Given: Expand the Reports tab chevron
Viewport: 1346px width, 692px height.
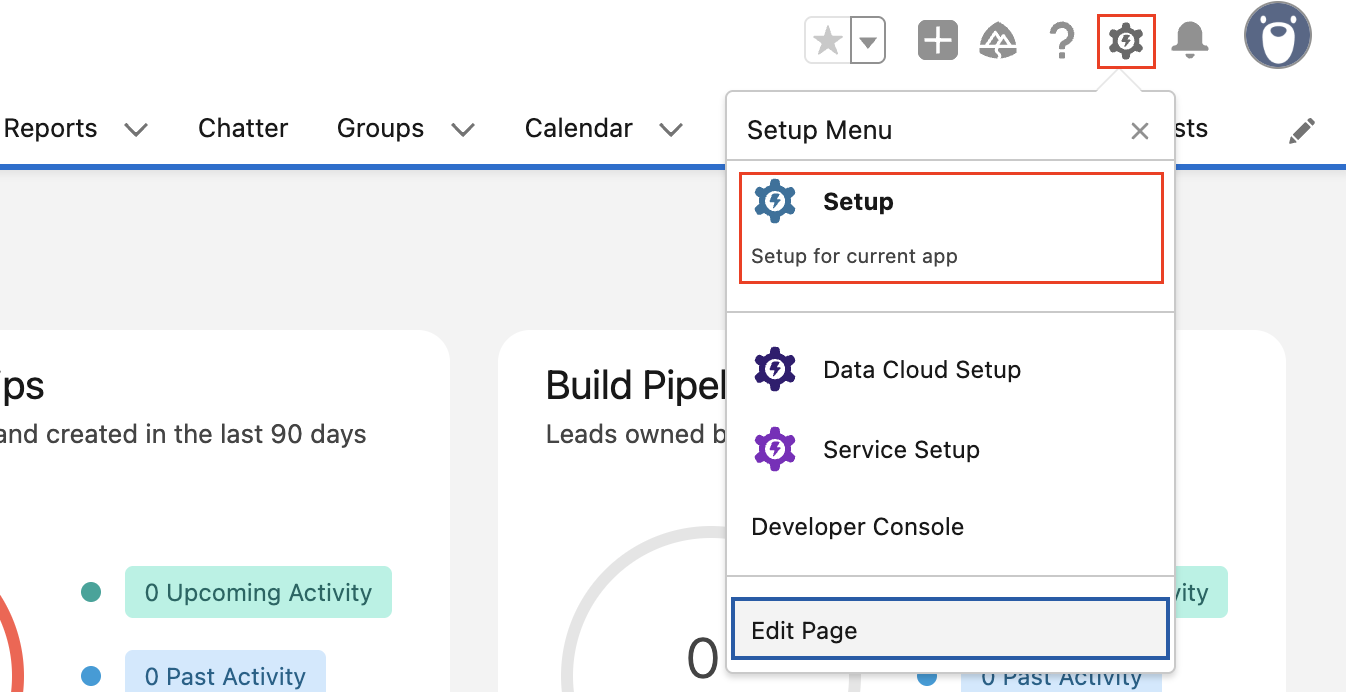Looking at the screenshot, I should click(x=136, y=130).
